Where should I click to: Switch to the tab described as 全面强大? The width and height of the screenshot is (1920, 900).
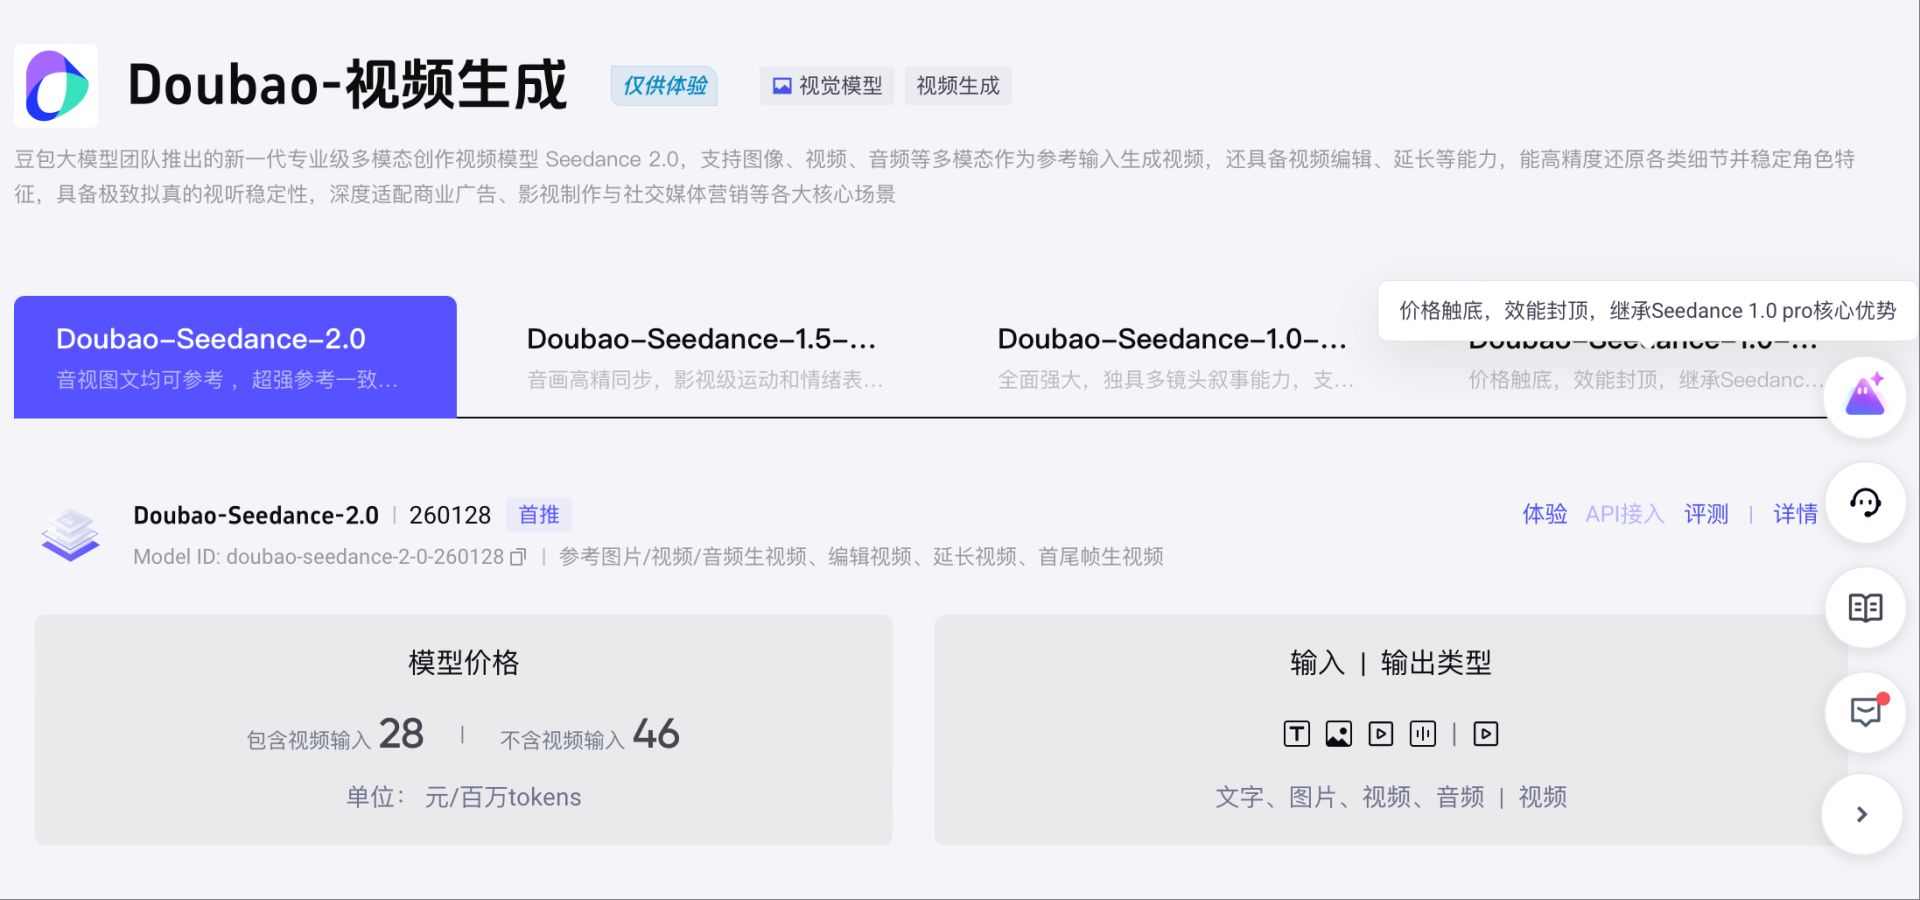pyautogui.click(x=1175, y=357)
